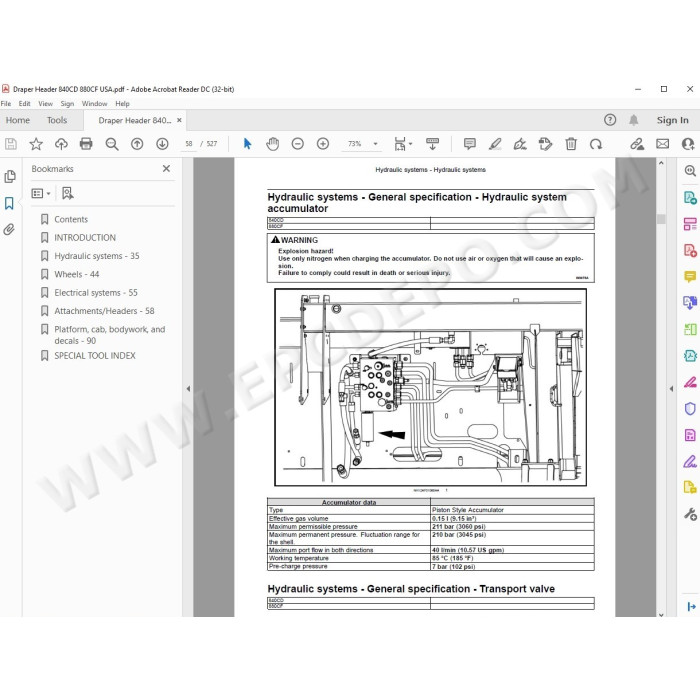700x700 pixels.
Task: Open the sign document tool
Action: [x=520, y=144]
